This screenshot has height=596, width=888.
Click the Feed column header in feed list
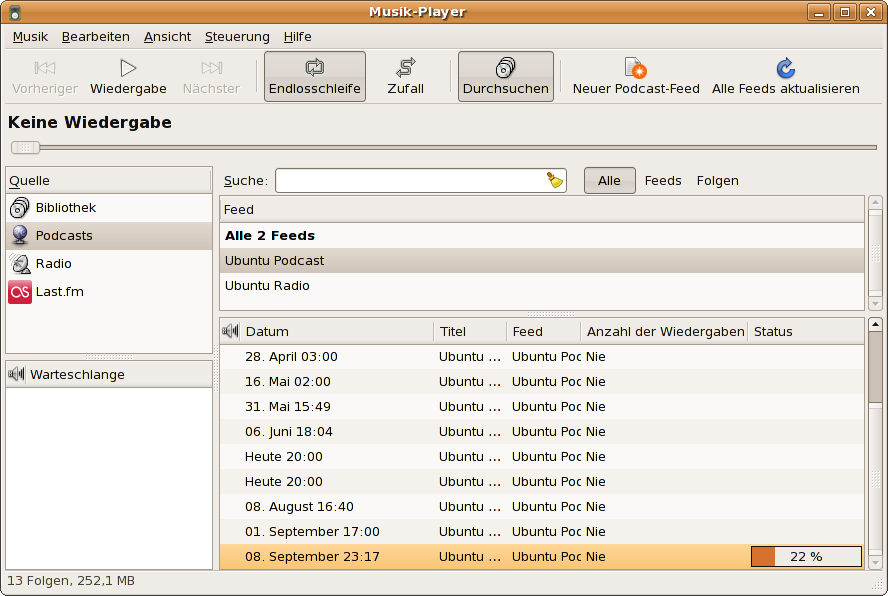[540, 209]
